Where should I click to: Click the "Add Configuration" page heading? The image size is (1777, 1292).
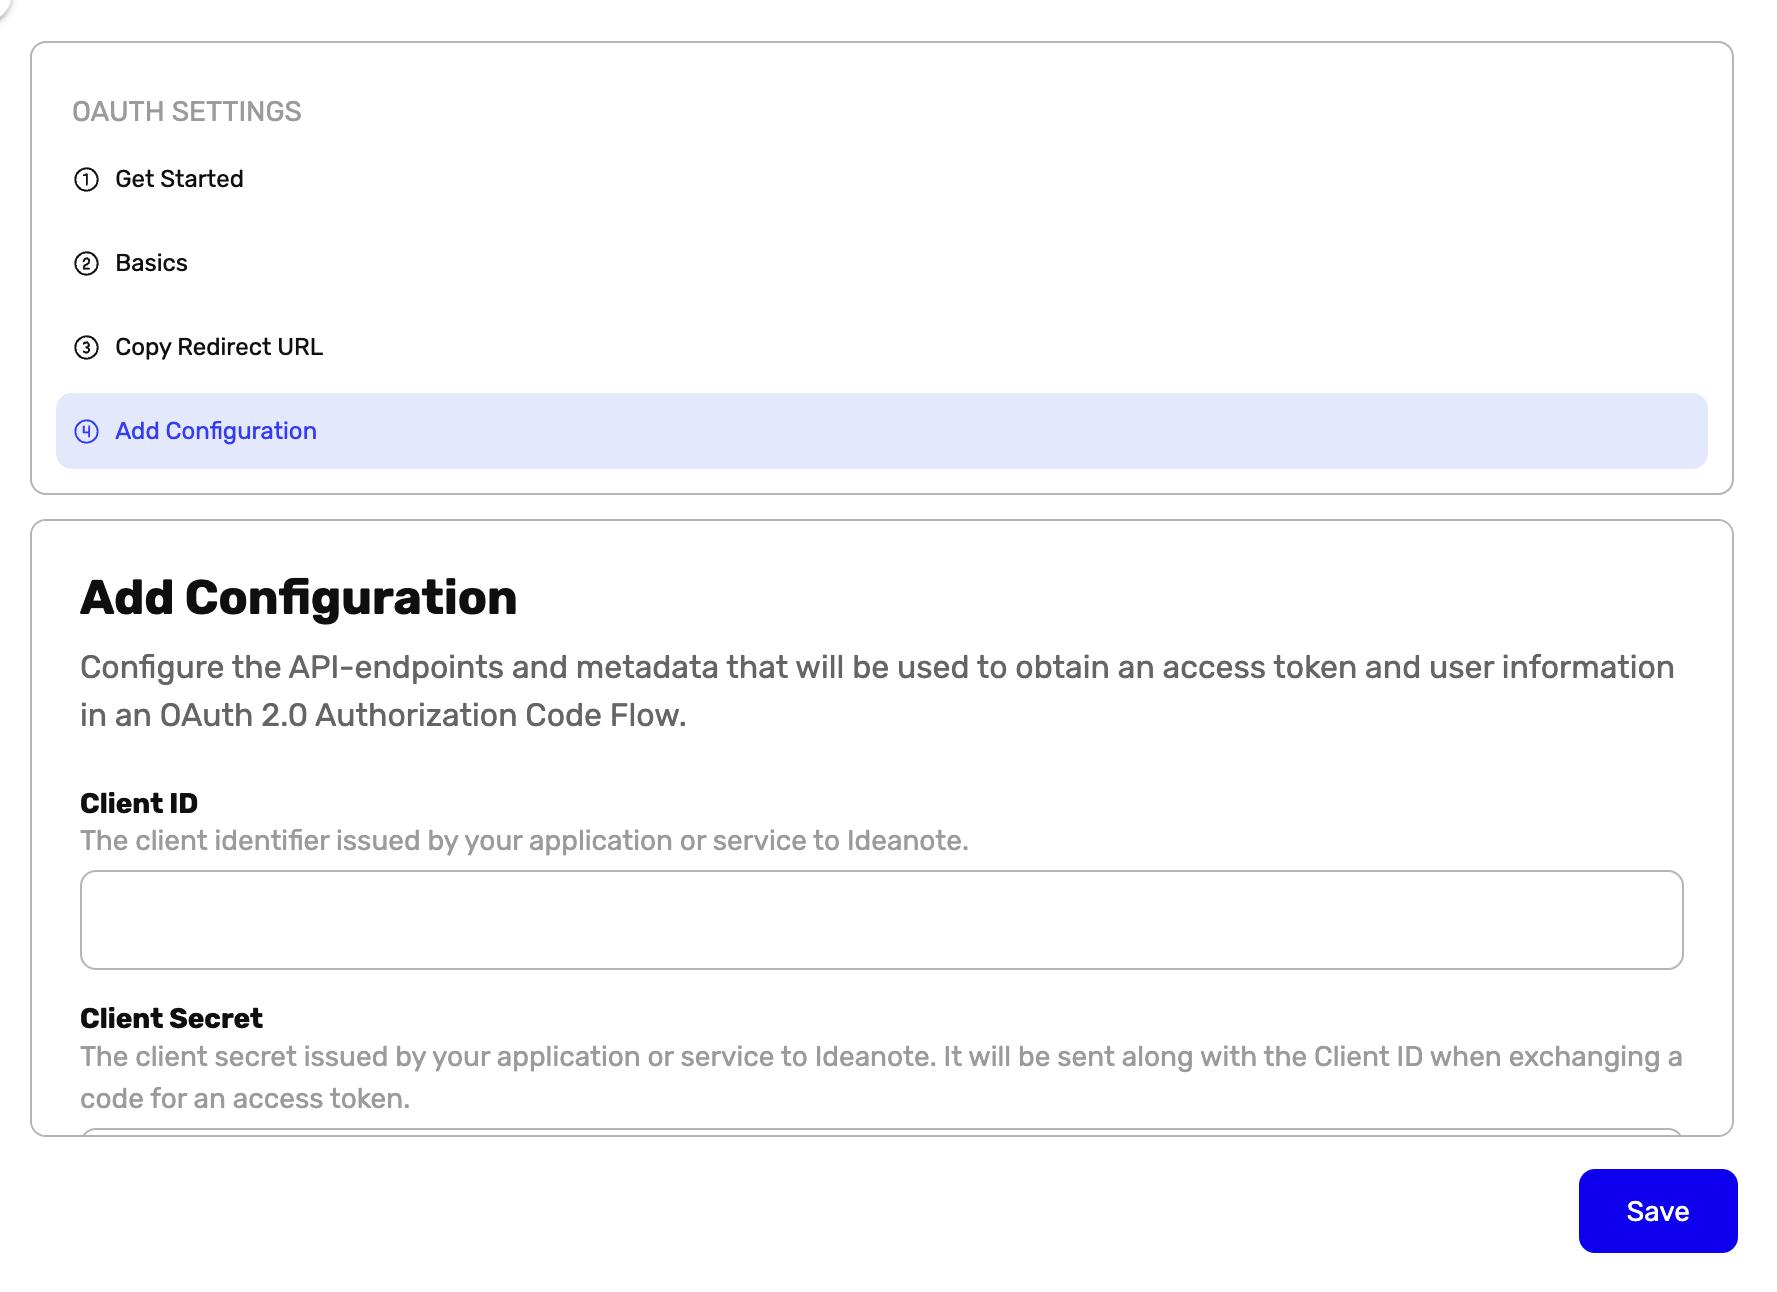(x=298, y=597)
